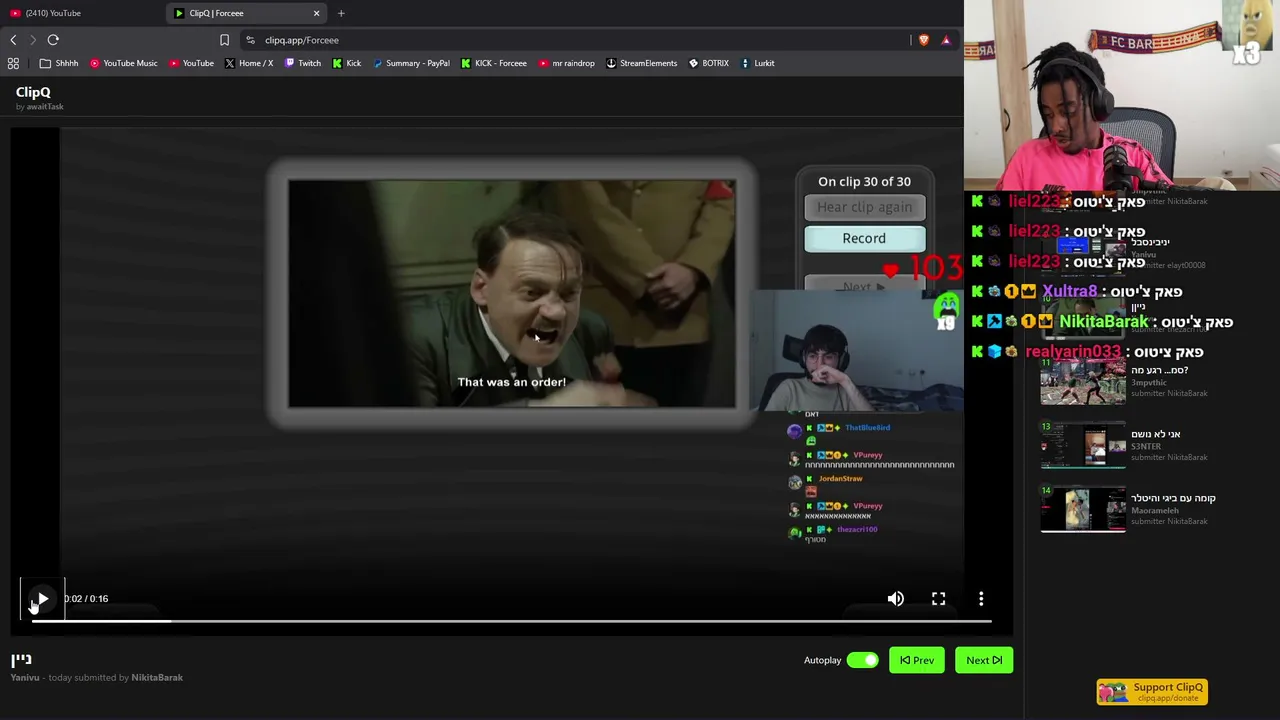Seek along the video progress bar

(x=511, y=622)
